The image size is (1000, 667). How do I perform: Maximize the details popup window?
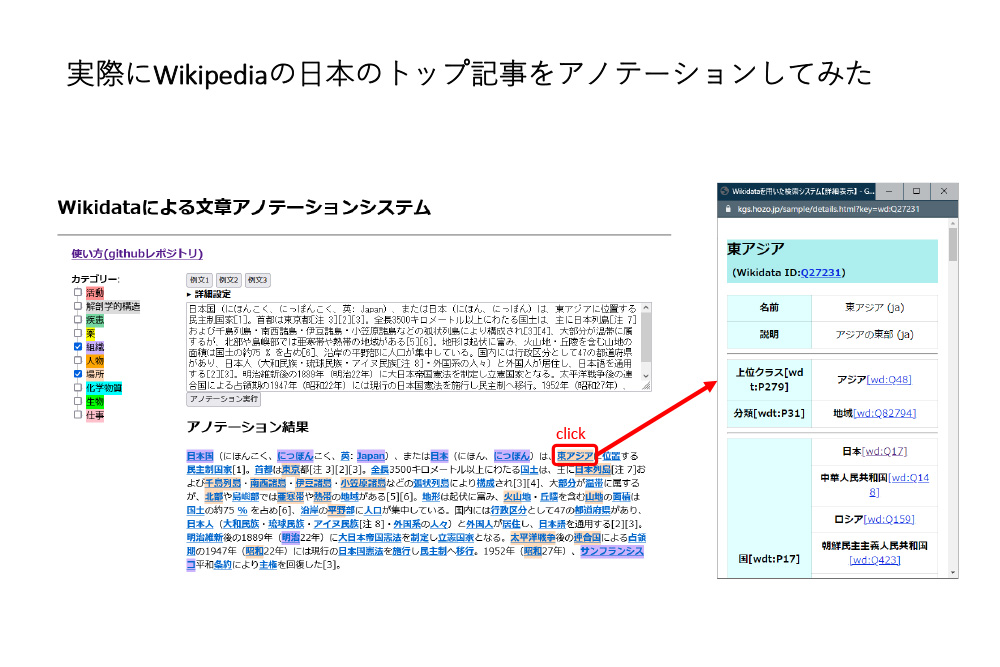point(916,191)
